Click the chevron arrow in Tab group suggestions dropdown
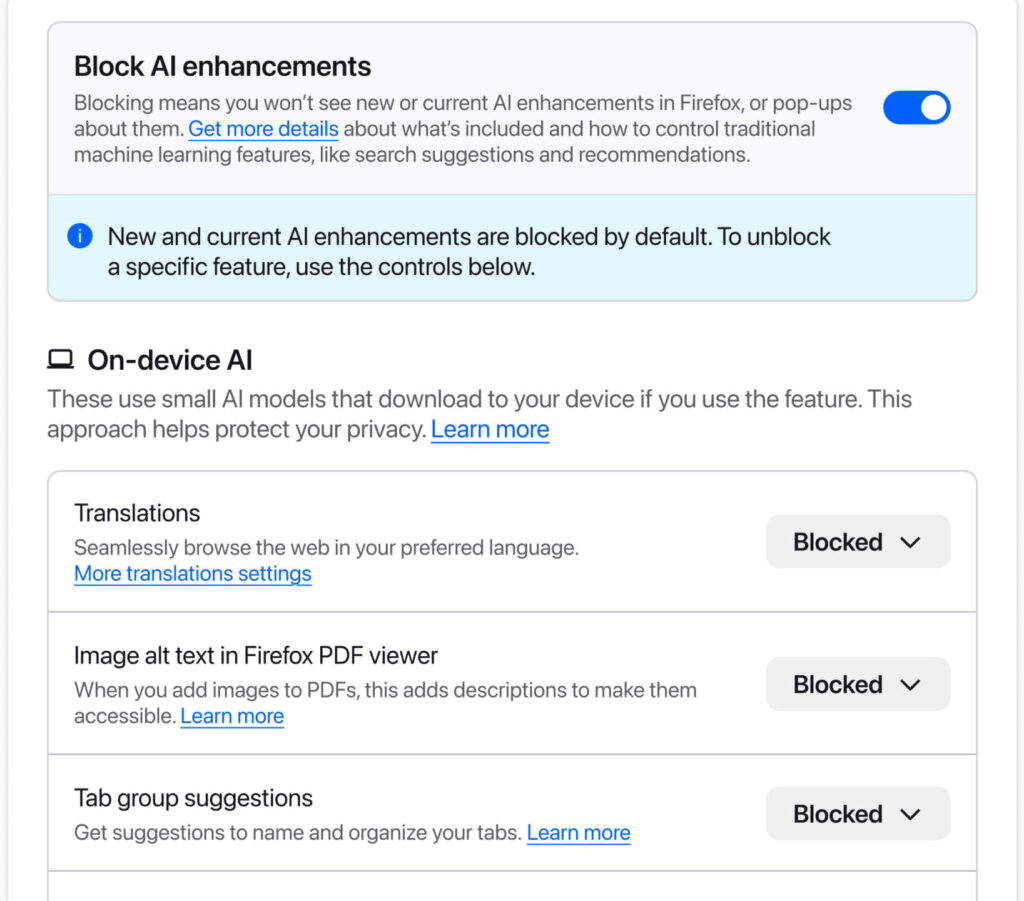The width and height of the screenshot is (1024, 901). [909, 814]
